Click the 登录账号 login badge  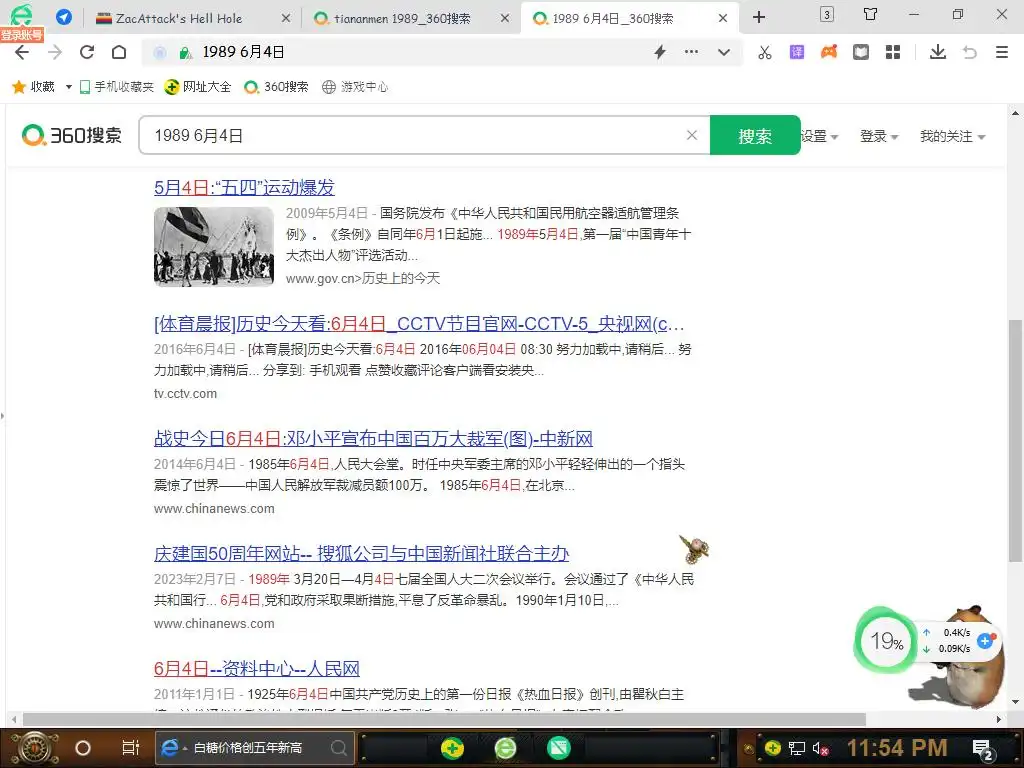click(x=22, y=35)
